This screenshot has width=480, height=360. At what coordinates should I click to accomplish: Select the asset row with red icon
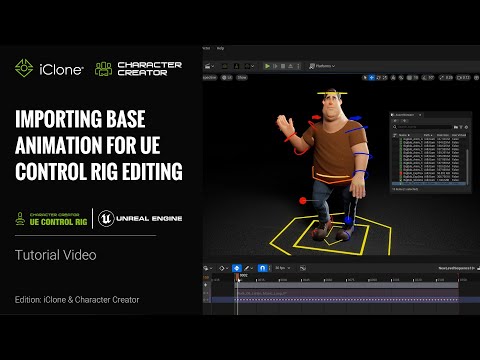(x=429, y=173)
